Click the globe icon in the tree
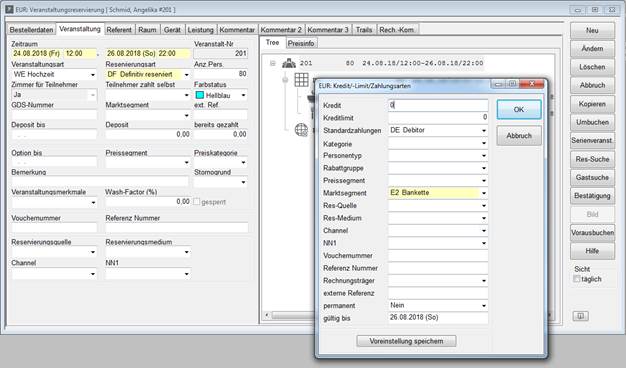 point(301,130)
